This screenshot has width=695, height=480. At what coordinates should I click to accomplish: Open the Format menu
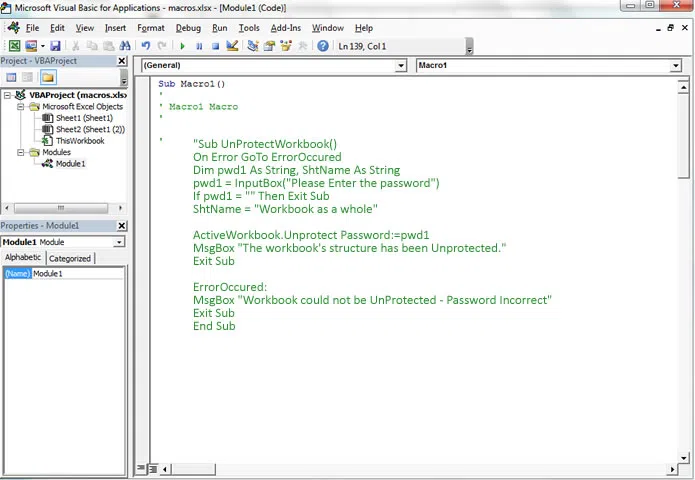click(151, 28)
